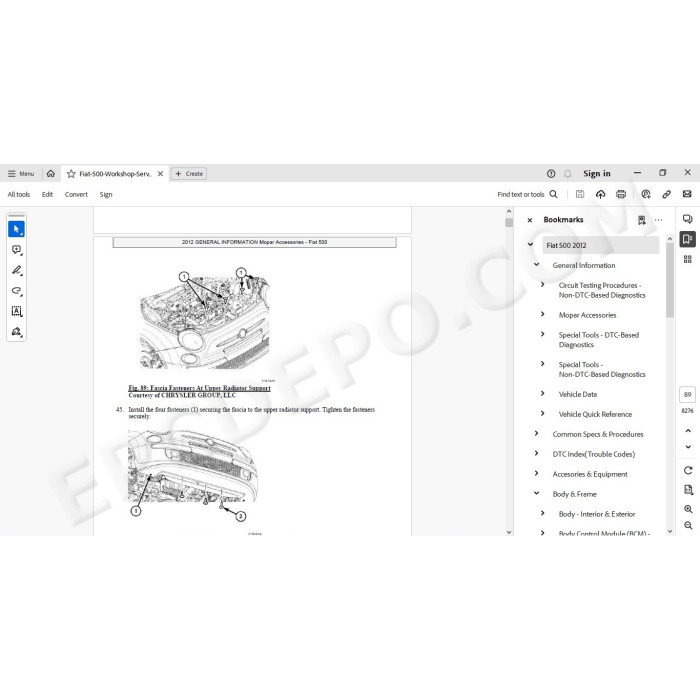Viewport: 700px width, 700px height.
Task: Expand the Vehicle Data bookmark
Action: pyautogui.click(x=543, y=393)
